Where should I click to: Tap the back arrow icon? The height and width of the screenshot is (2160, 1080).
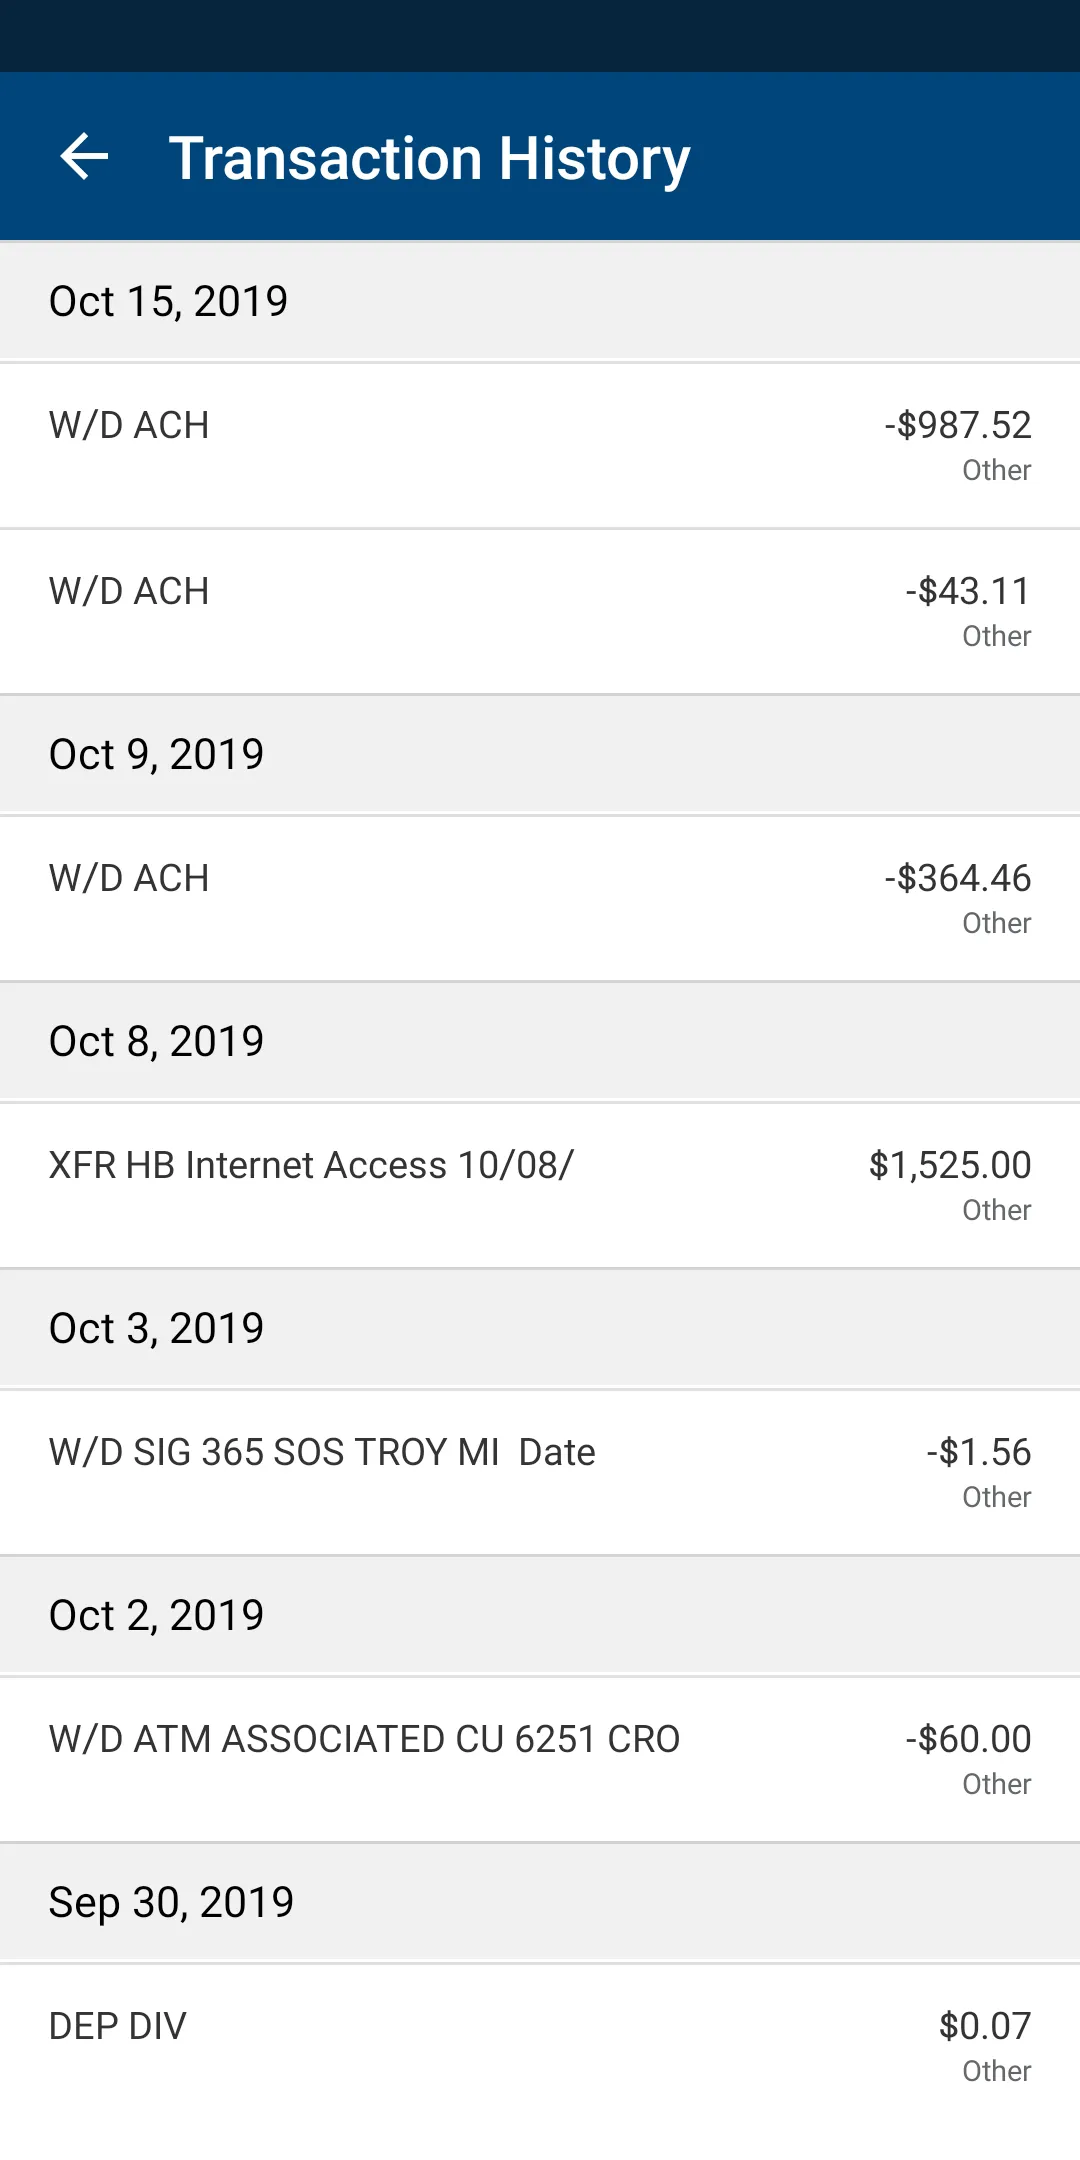pyautogui.click(x=84, y=157)
